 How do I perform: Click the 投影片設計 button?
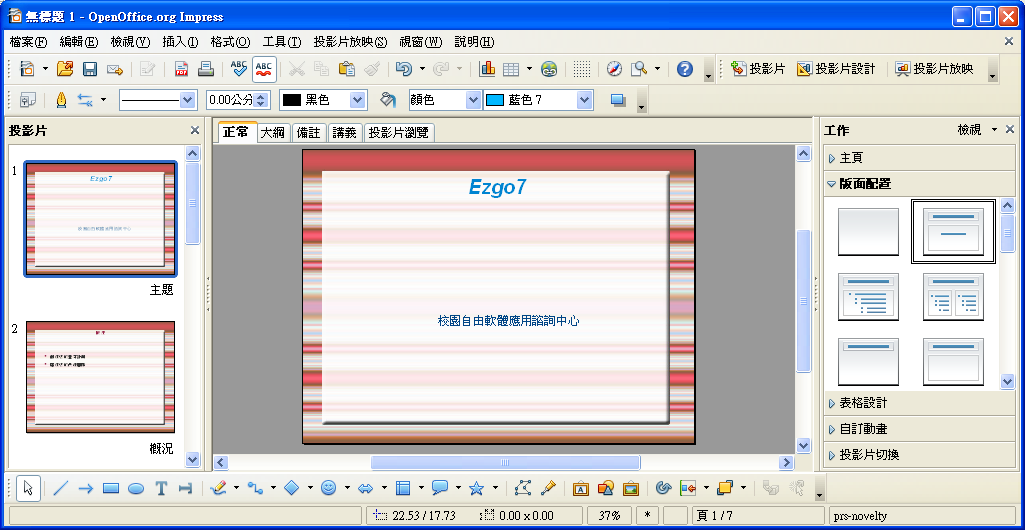coord(836,69)
